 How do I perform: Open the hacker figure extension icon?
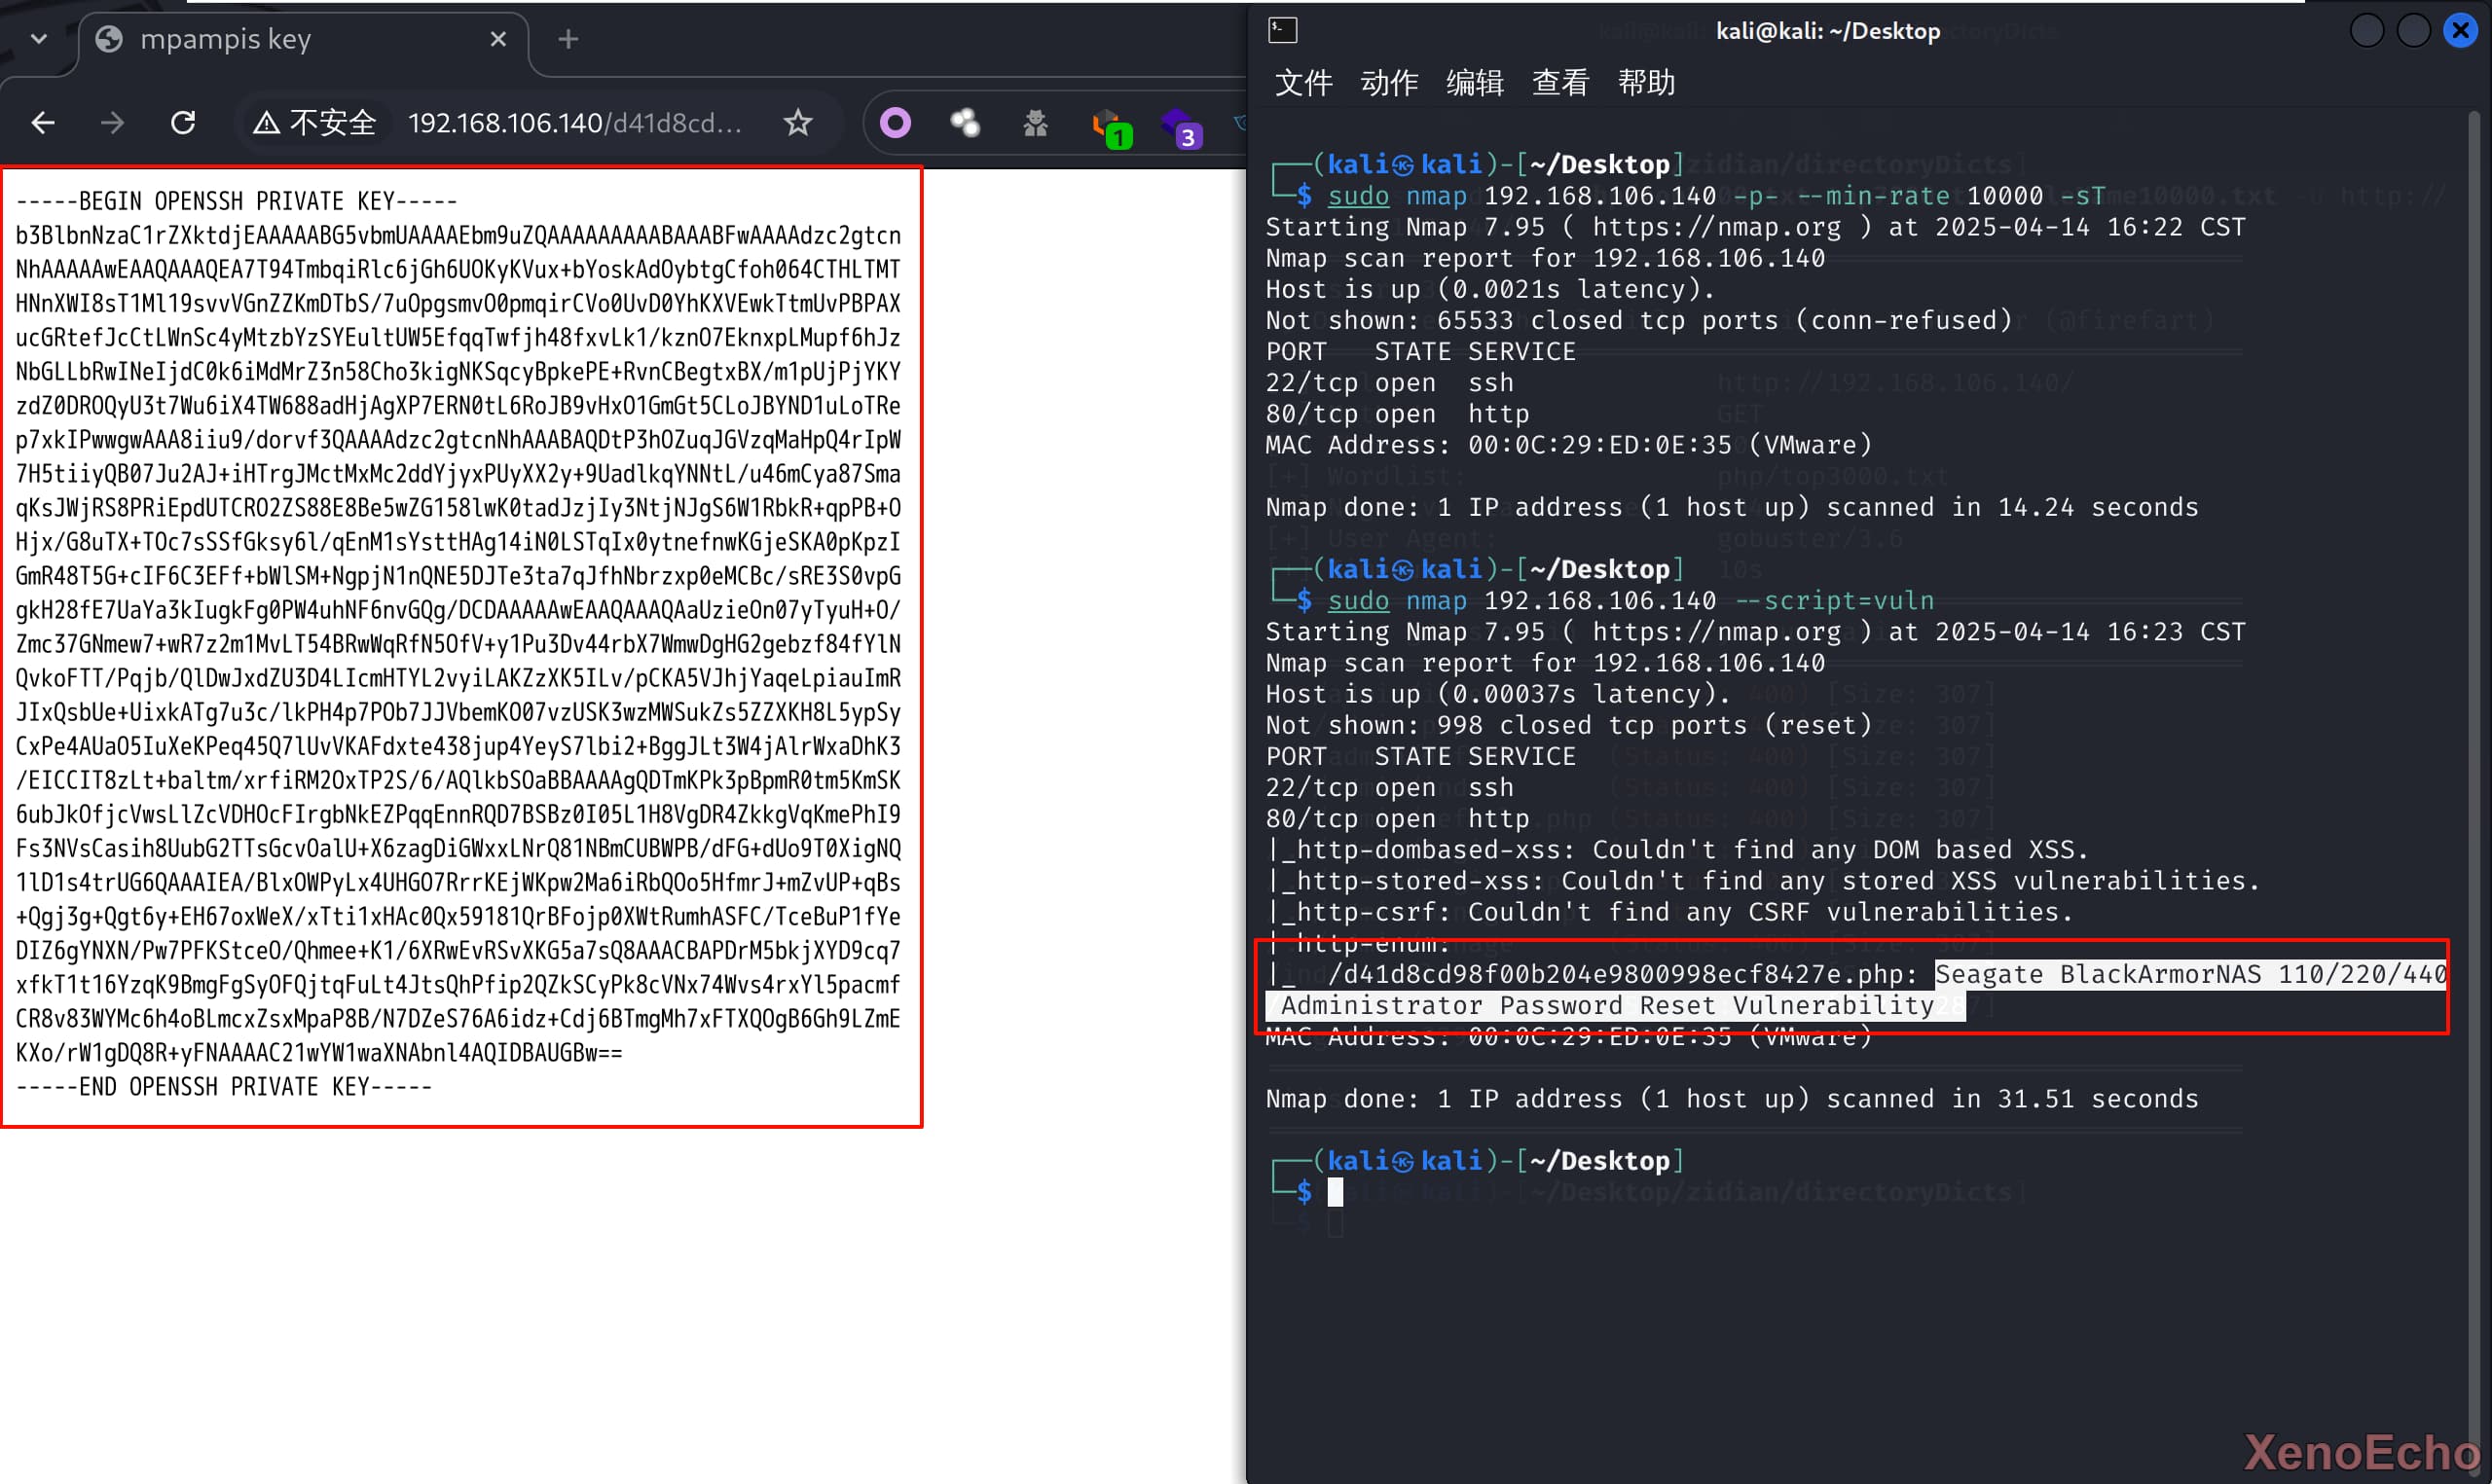(x=1035, y=123)
